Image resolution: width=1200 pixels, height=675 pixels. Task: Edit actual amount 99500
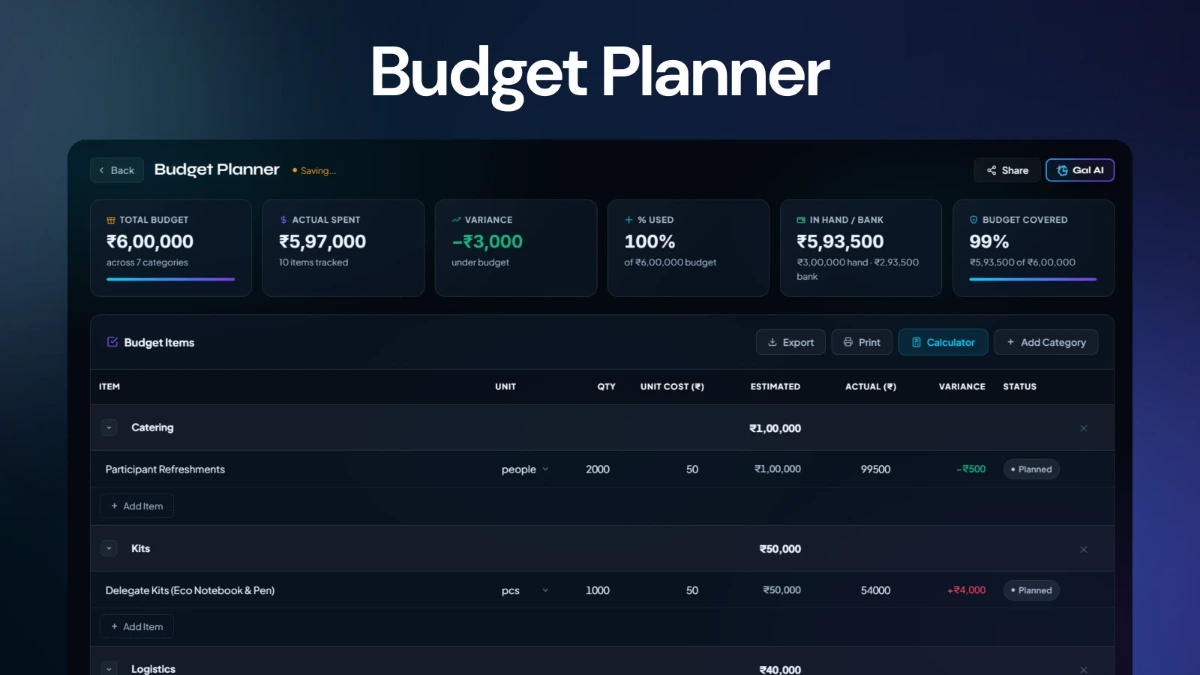click(x=875, y=469)
